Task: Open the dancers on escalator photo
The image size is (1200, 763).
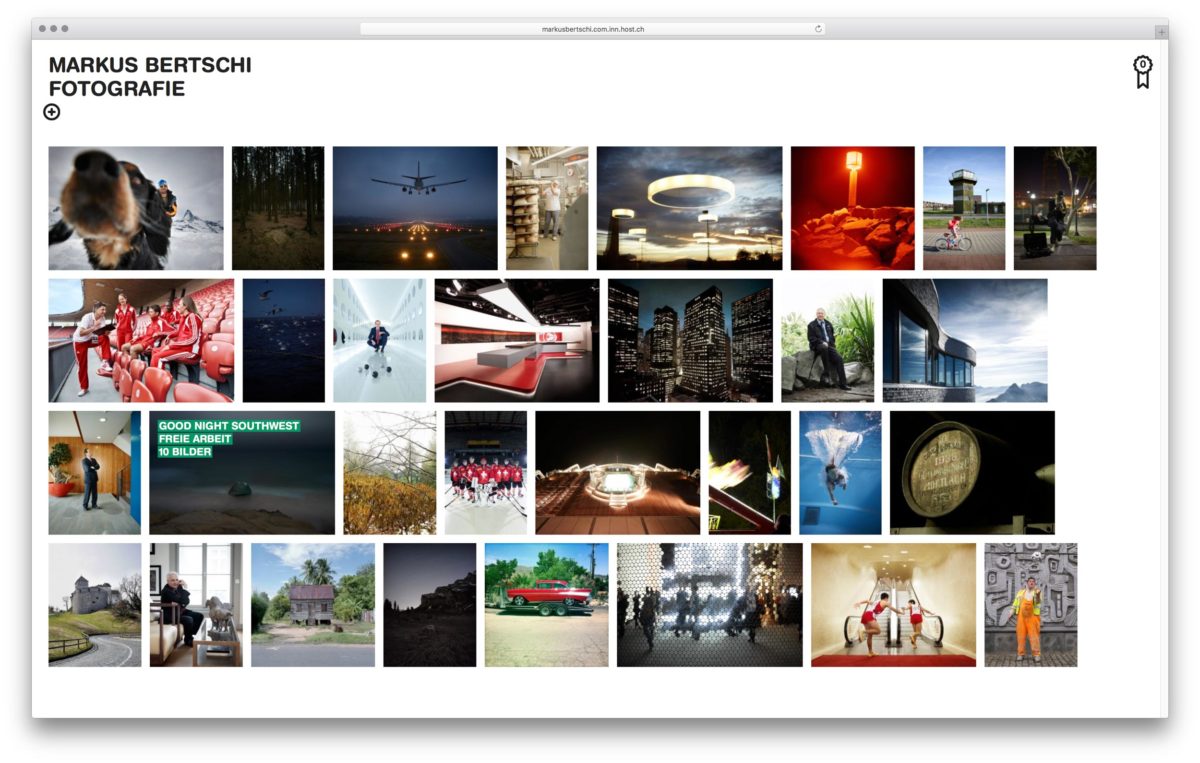Action: [893, 604]
